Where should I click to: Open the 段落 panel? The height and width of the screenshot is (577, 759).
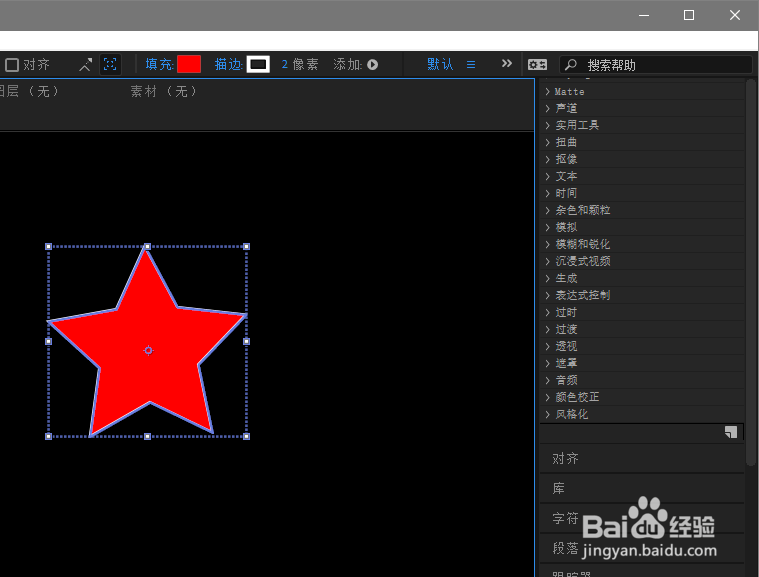click(642, 548)
